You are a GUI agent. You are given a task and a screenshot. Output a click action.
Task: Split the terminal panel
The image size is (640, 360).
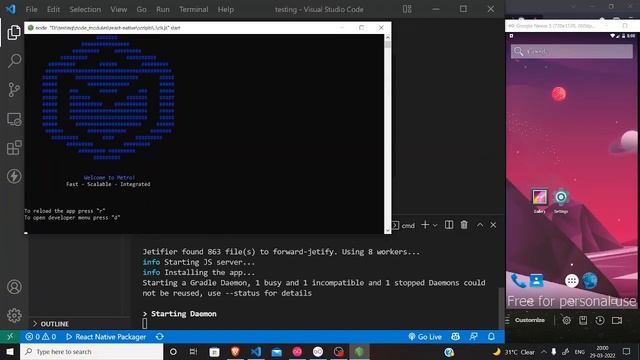(449, 225)
